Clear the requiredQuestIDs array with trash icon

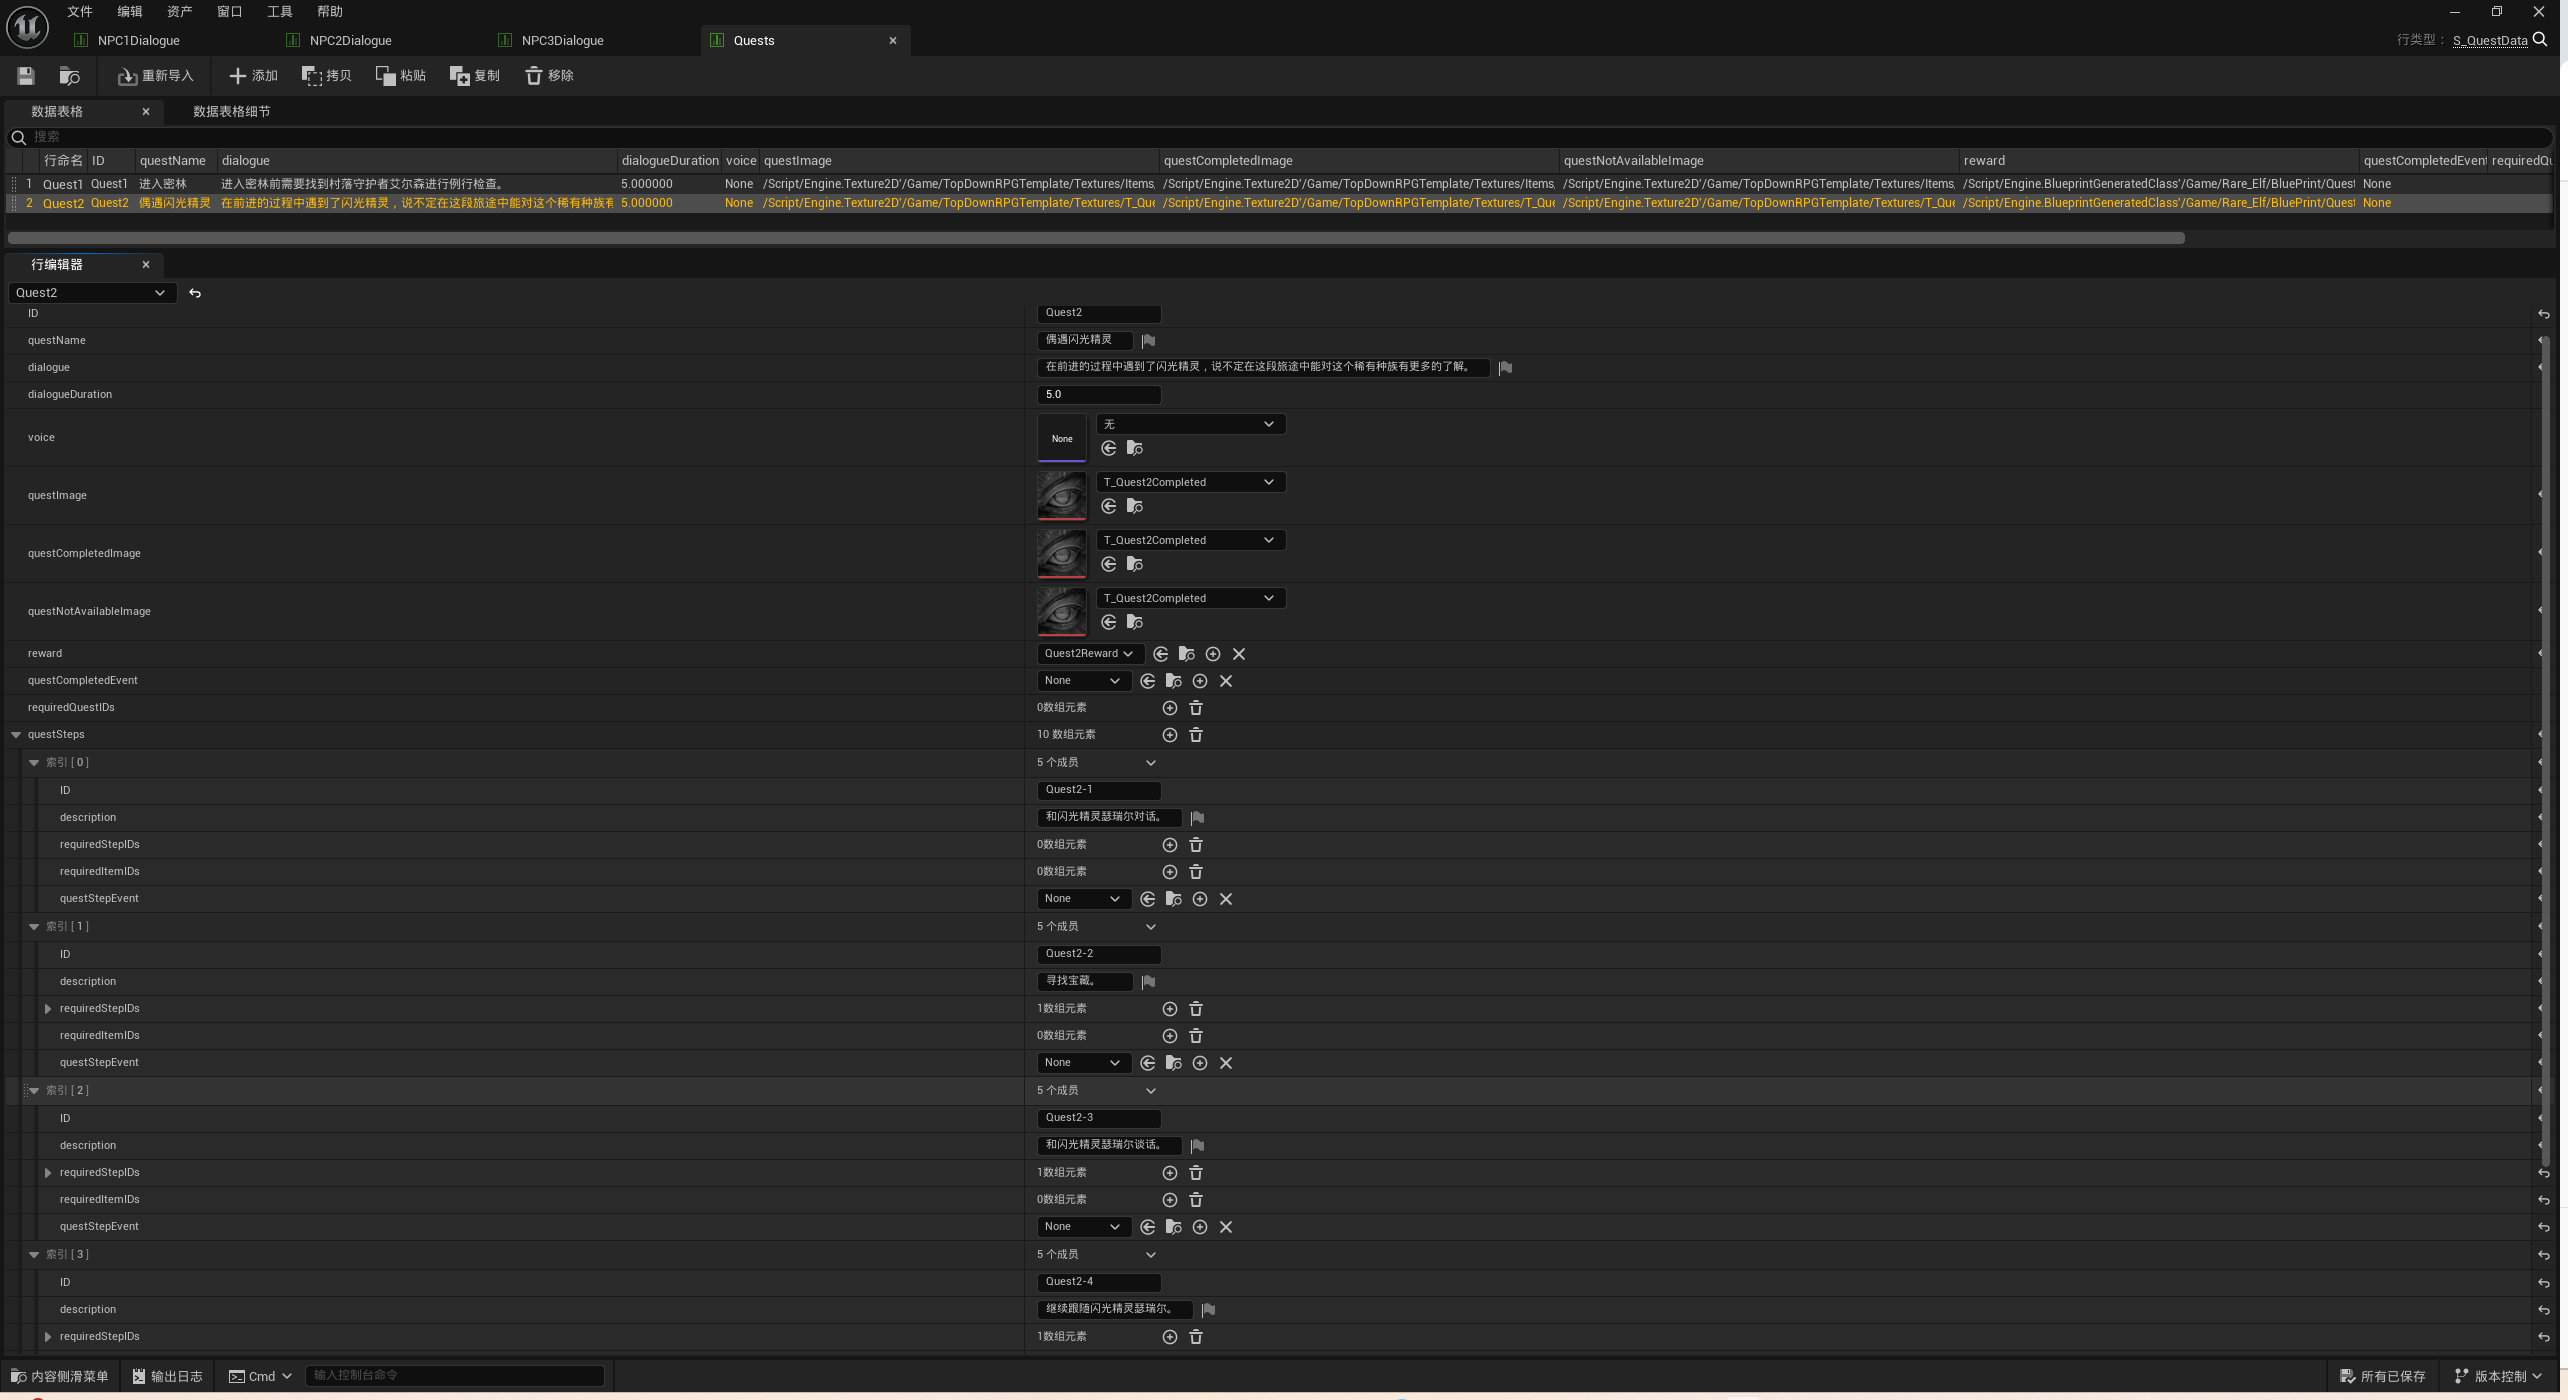click(x=1196, y=708)
